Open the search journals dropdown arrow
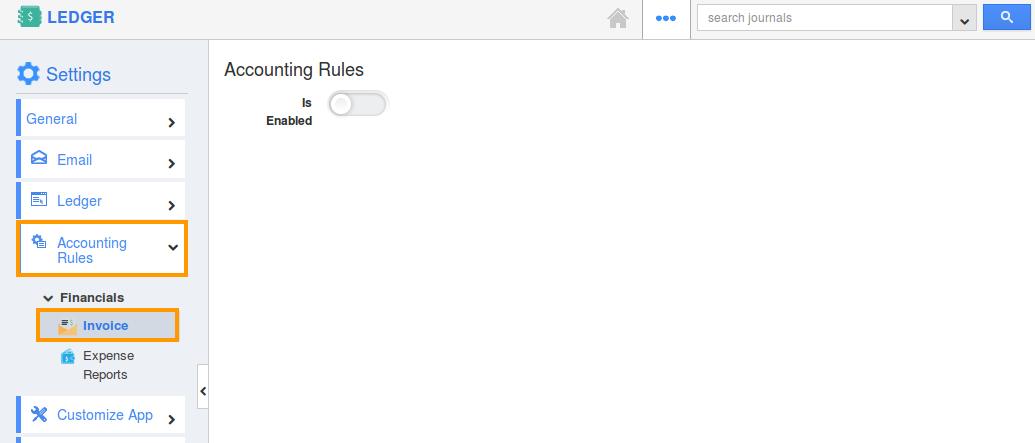The width and height of the screenshot is (1035, 443). click(964, 18)
